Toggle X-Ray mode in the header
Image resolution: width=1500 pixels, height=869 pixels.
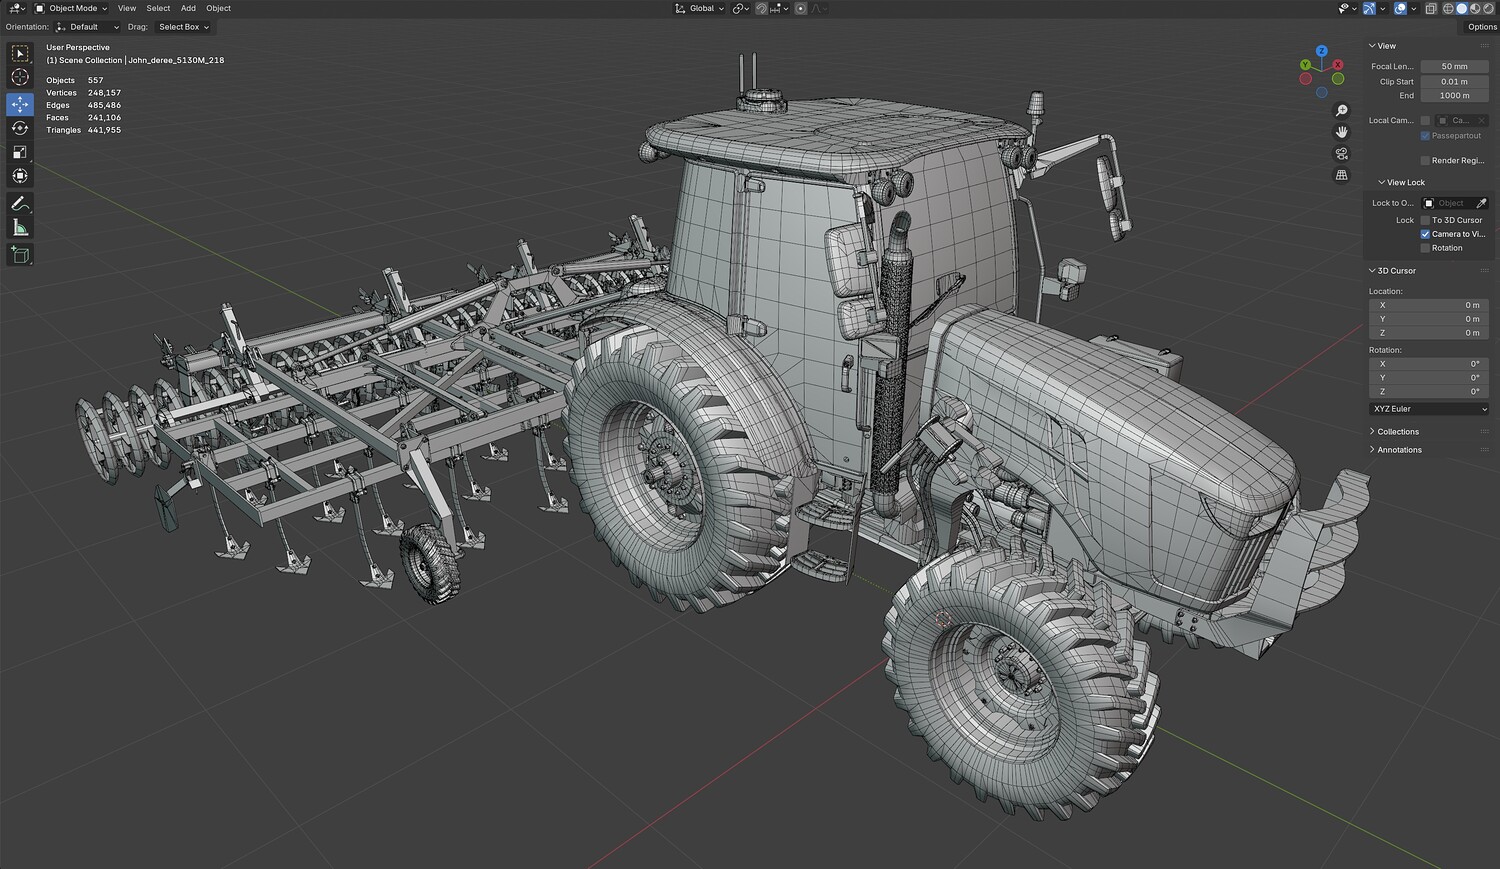pyautogui.click(x=1431, y=8)
